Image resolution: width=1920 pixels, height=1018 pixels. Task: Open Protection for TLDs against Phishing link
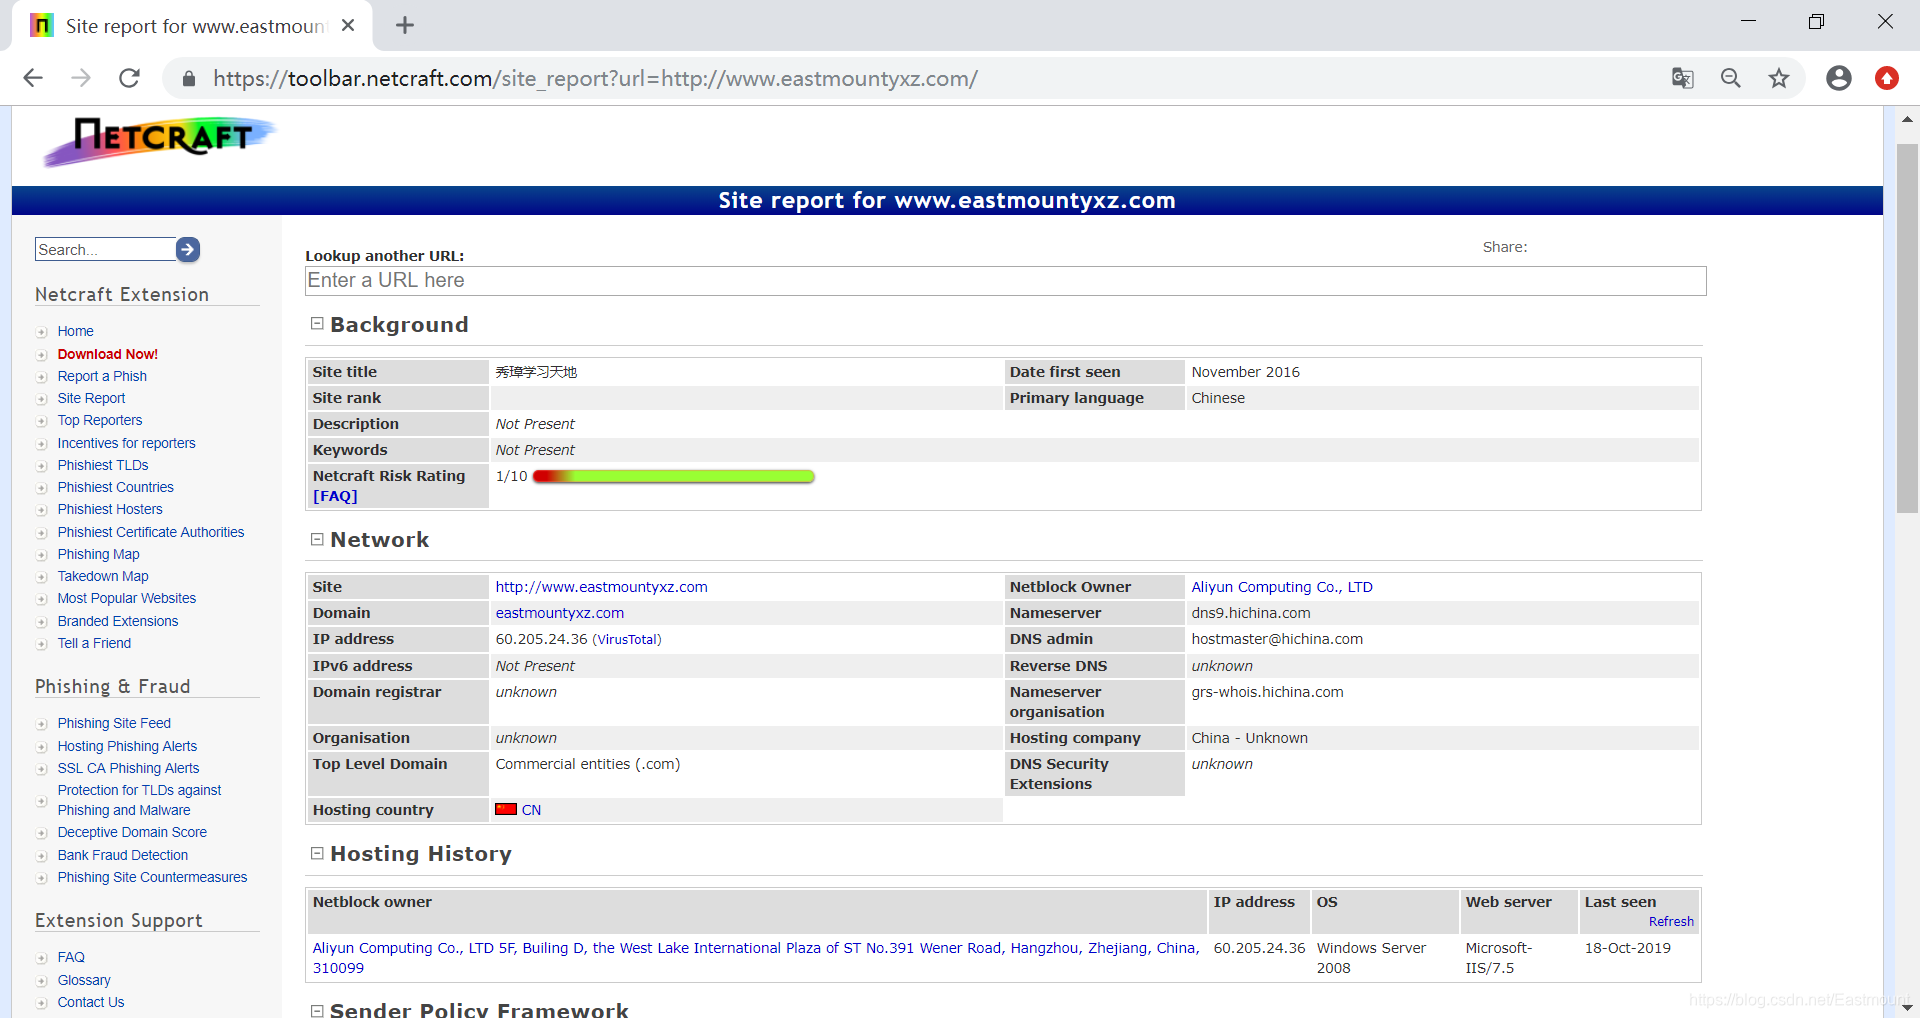point(139,800)
